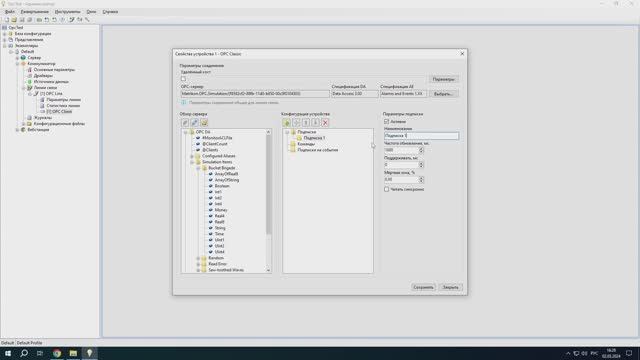Select Основные параметры in main tree
This screenshot has width=640, height=360.
54,70
